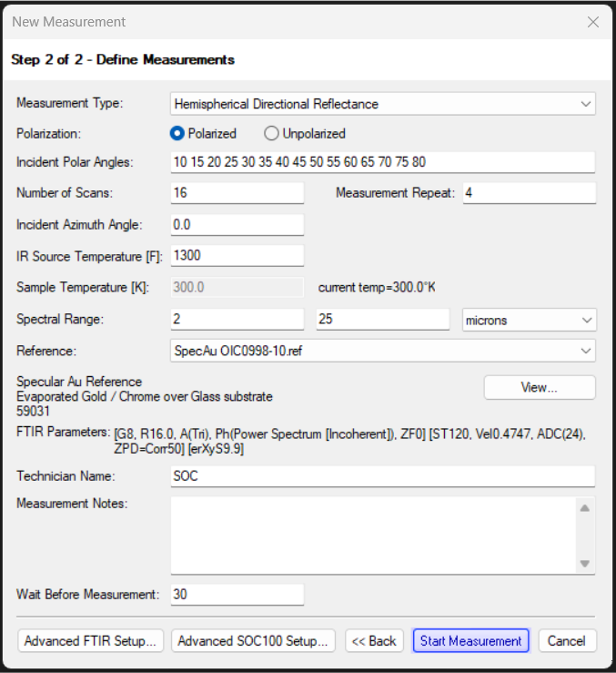Select the Polarized radio button
The image size is (616, 673).
click(x=178, y=133)
